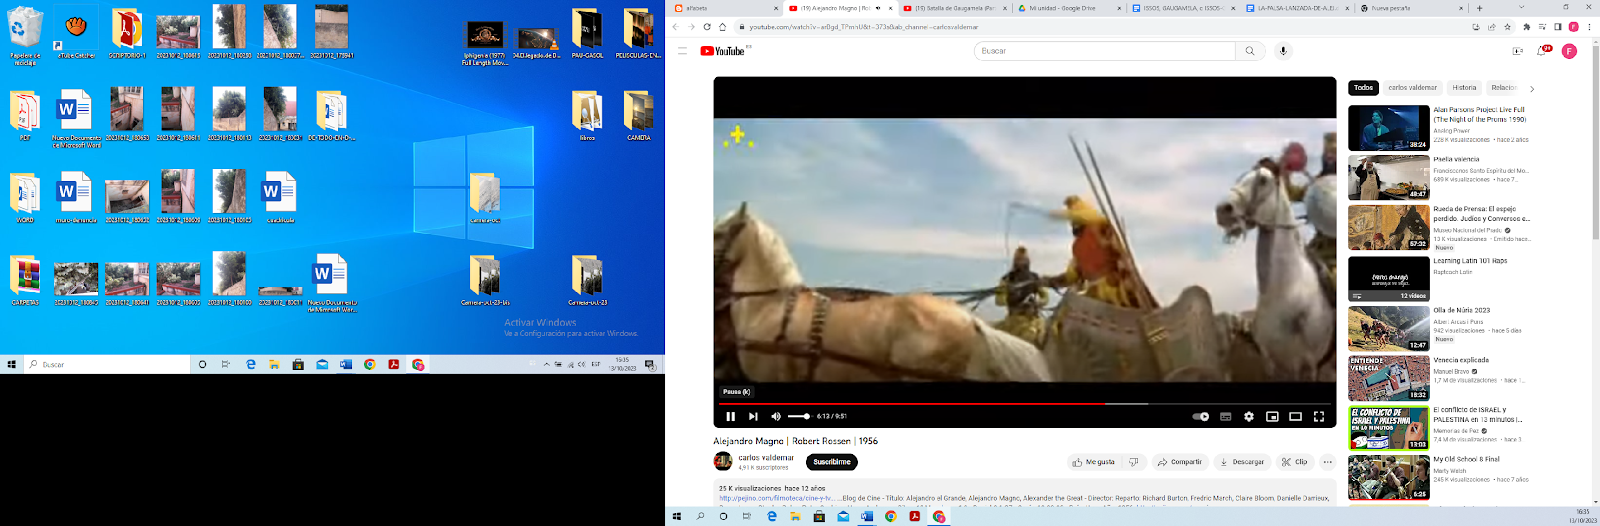
Task: Open Chrome extensions puzzle icon
Action: [1526, 27]
